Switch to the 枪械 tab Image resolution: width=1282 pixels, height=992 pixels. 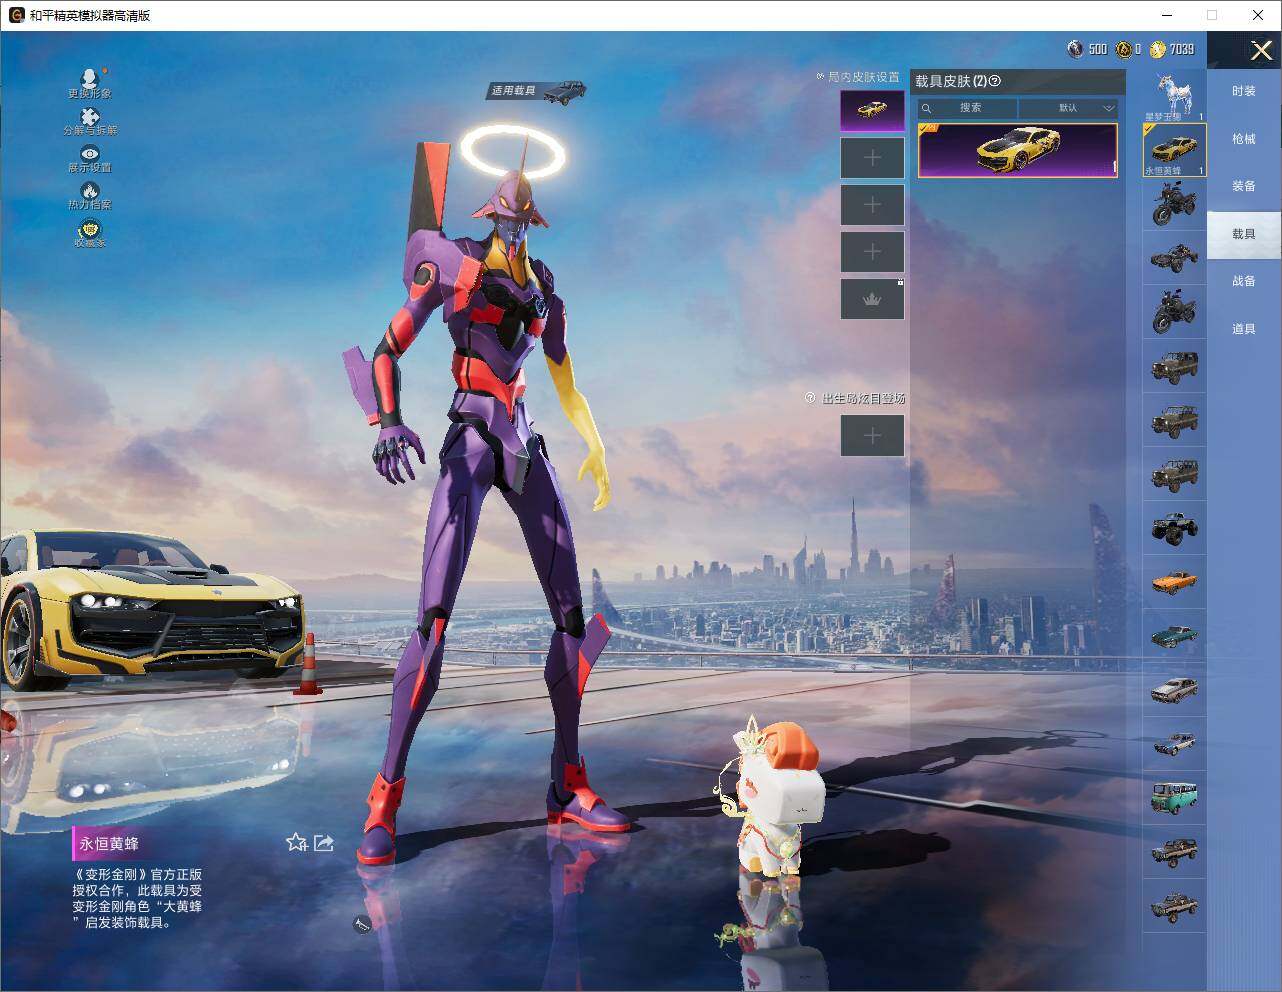pyautogui.click(x=1243, y=139)
